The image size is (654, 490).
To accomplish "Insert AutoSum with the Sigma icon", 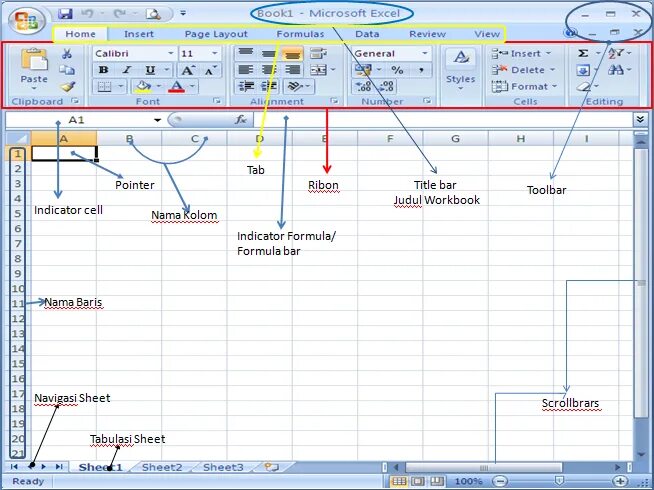I will tap(583, 53).
